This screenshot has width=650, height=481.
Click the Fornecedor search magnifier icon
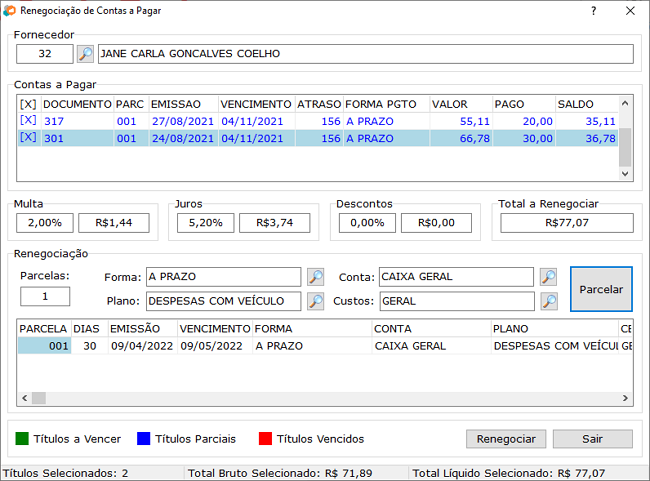[x=86, y=54]
